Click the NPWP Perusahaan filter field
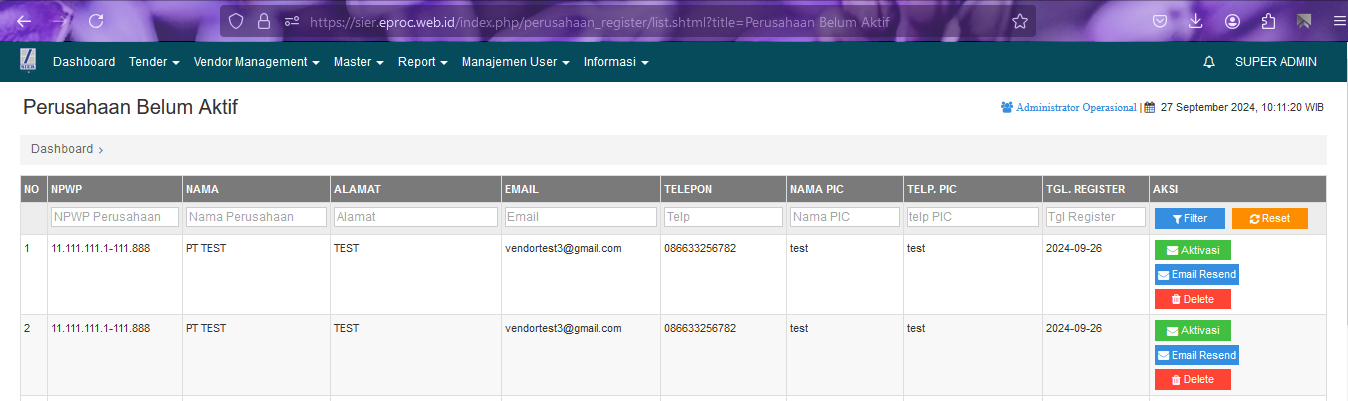1348x401 pixels. pyautogui.click(x=114, y=217)
